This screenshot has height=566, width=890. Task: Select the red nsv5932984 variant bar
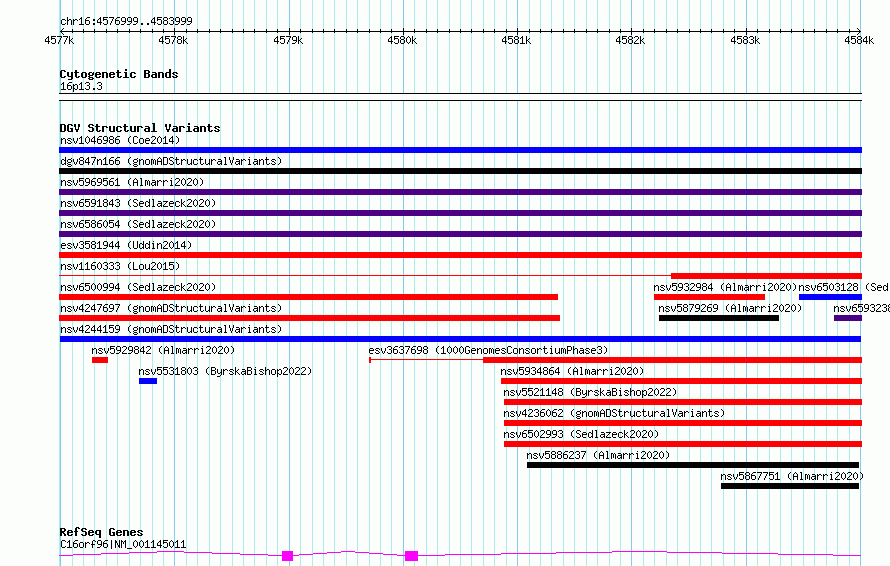click(x=710, y=297)
